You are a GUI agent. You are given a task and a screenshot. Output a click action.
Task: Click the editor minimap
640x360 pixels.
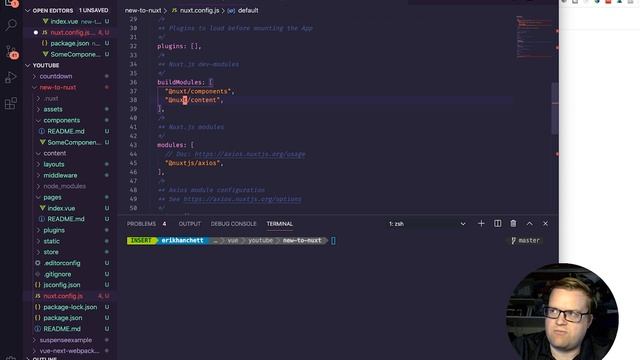(x=533, y=37)
